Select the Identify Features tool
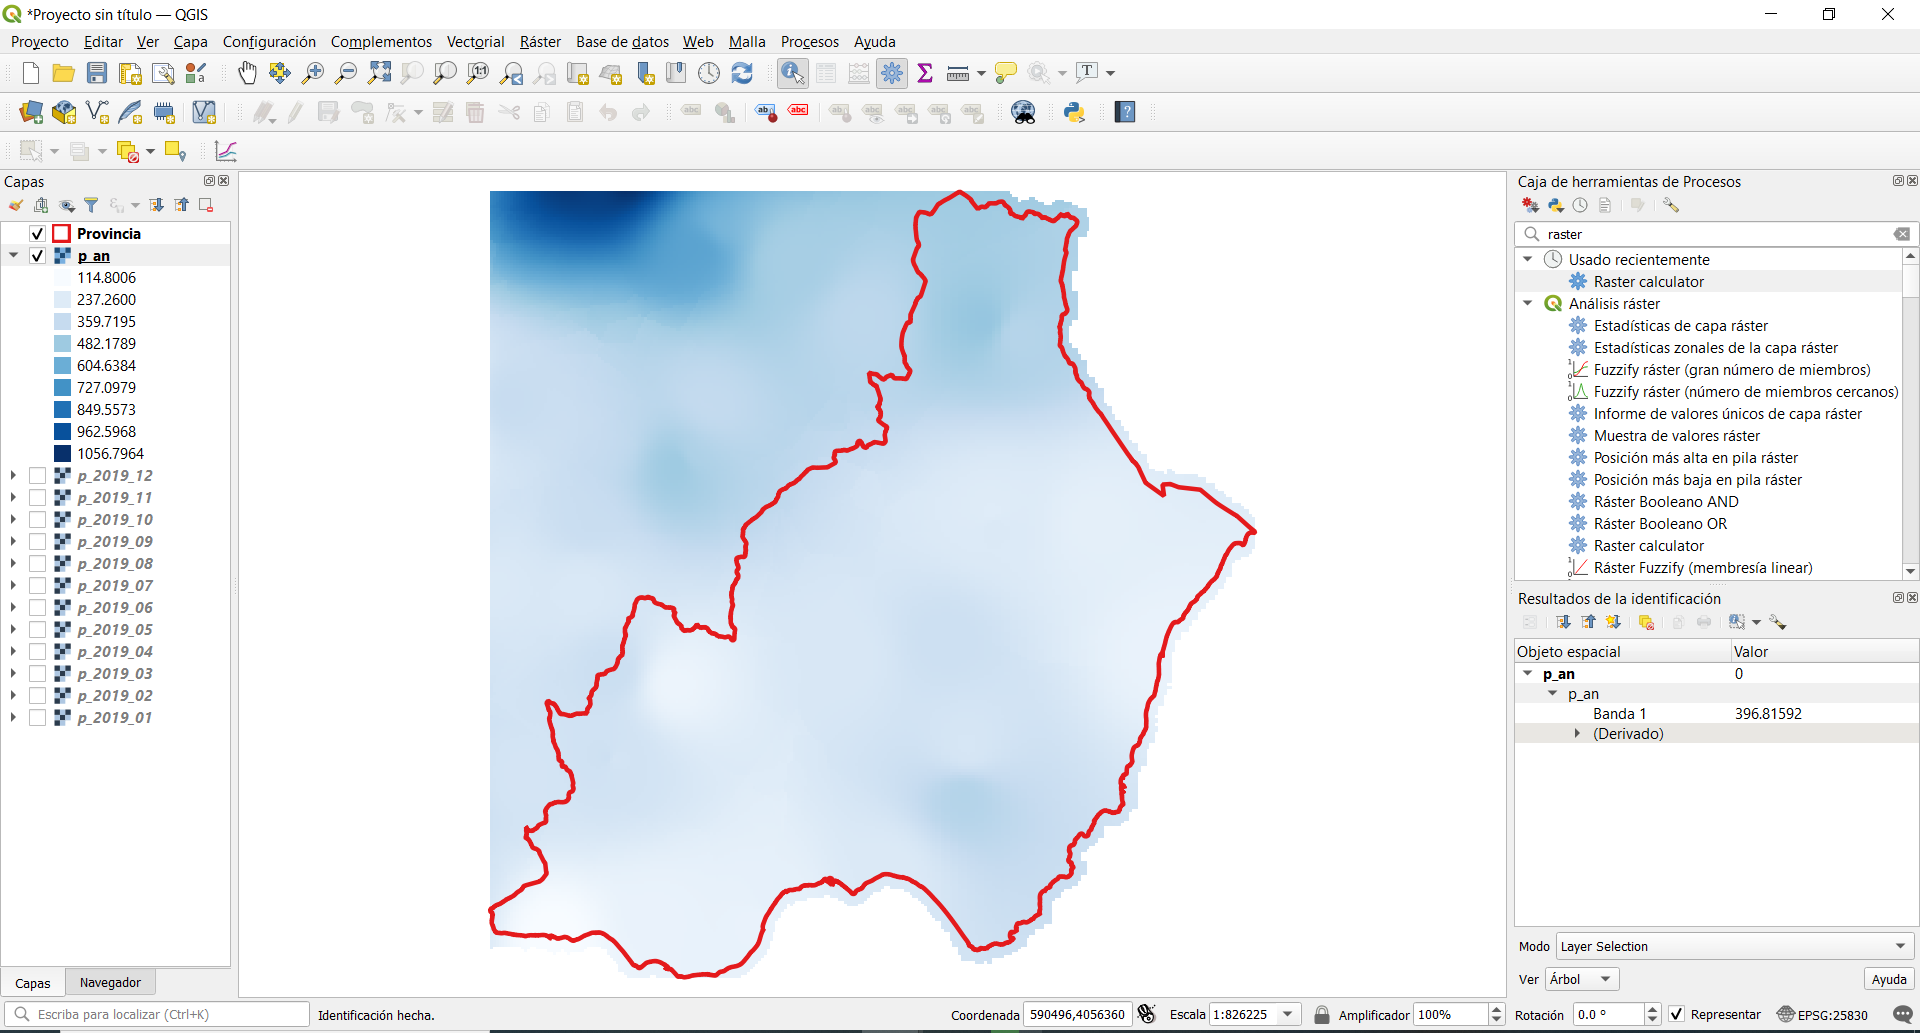This screenshot has height=1033, width=1920. (792, 72)
